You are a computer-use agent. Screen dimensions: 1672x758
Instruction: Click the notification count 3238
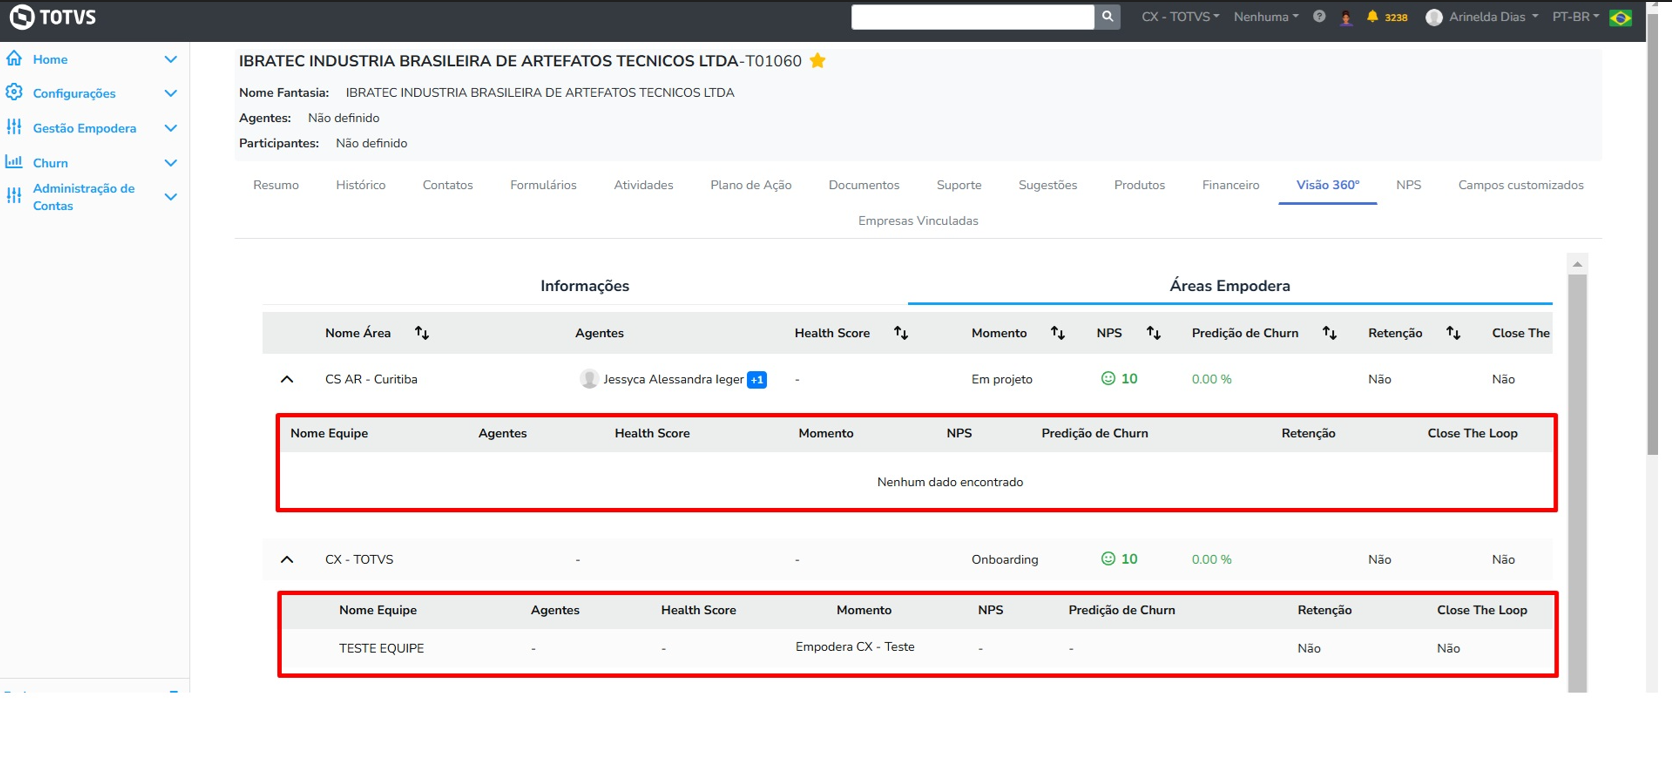[1396, 17]
